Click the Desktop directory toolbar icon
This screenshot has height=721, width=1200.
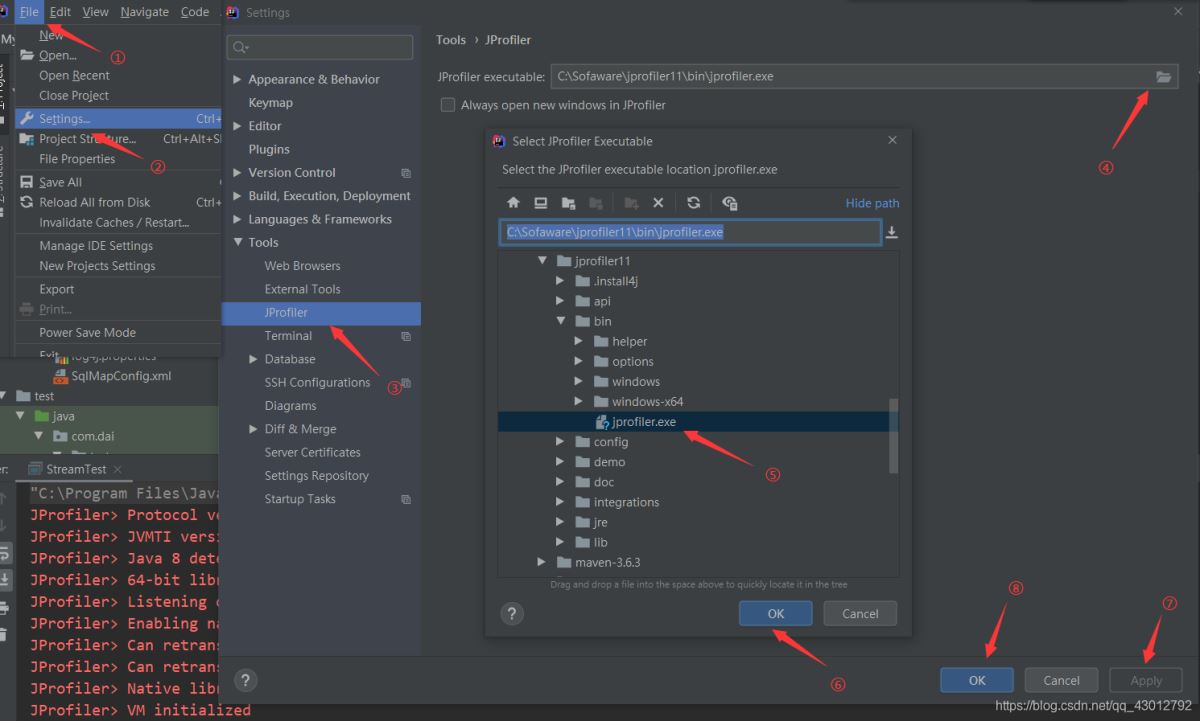tap(540, 203)
